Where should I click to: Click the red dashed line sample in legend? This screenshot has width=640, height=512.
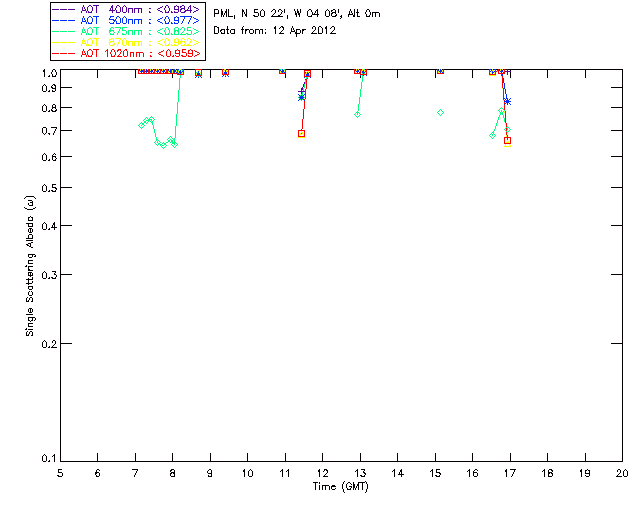tap(64, 53)
